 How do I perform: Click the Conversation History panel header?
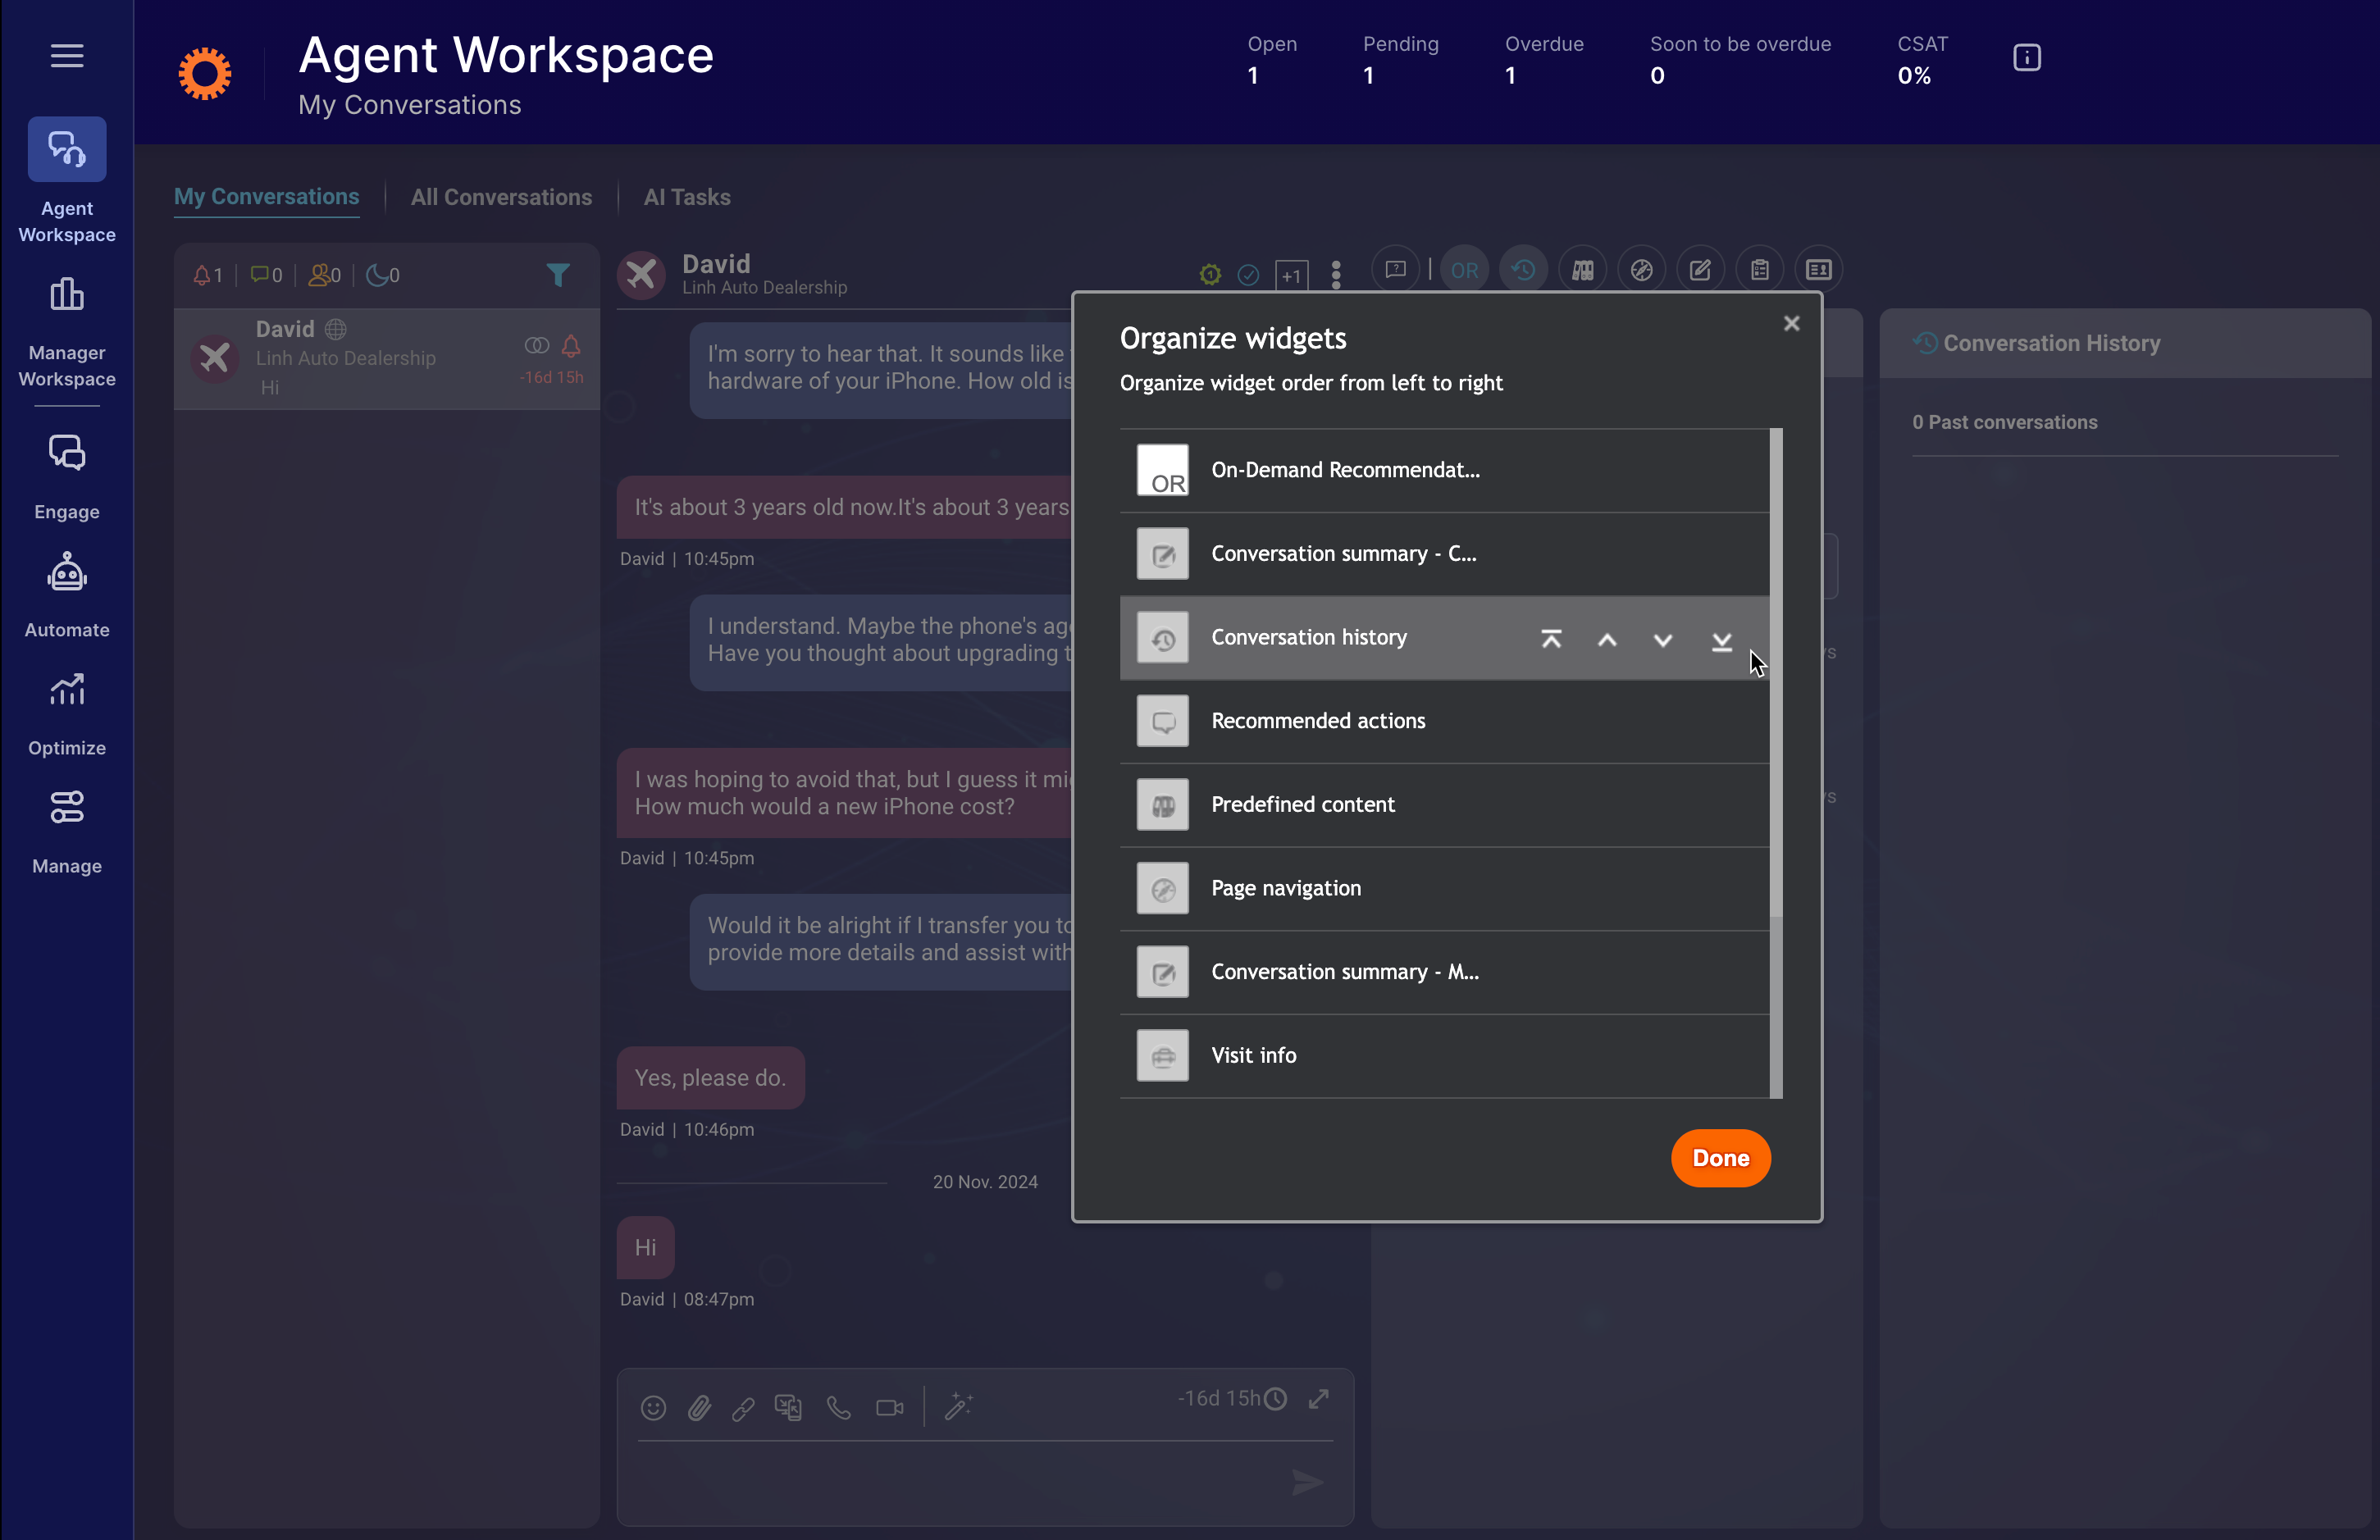(2124, 343)
